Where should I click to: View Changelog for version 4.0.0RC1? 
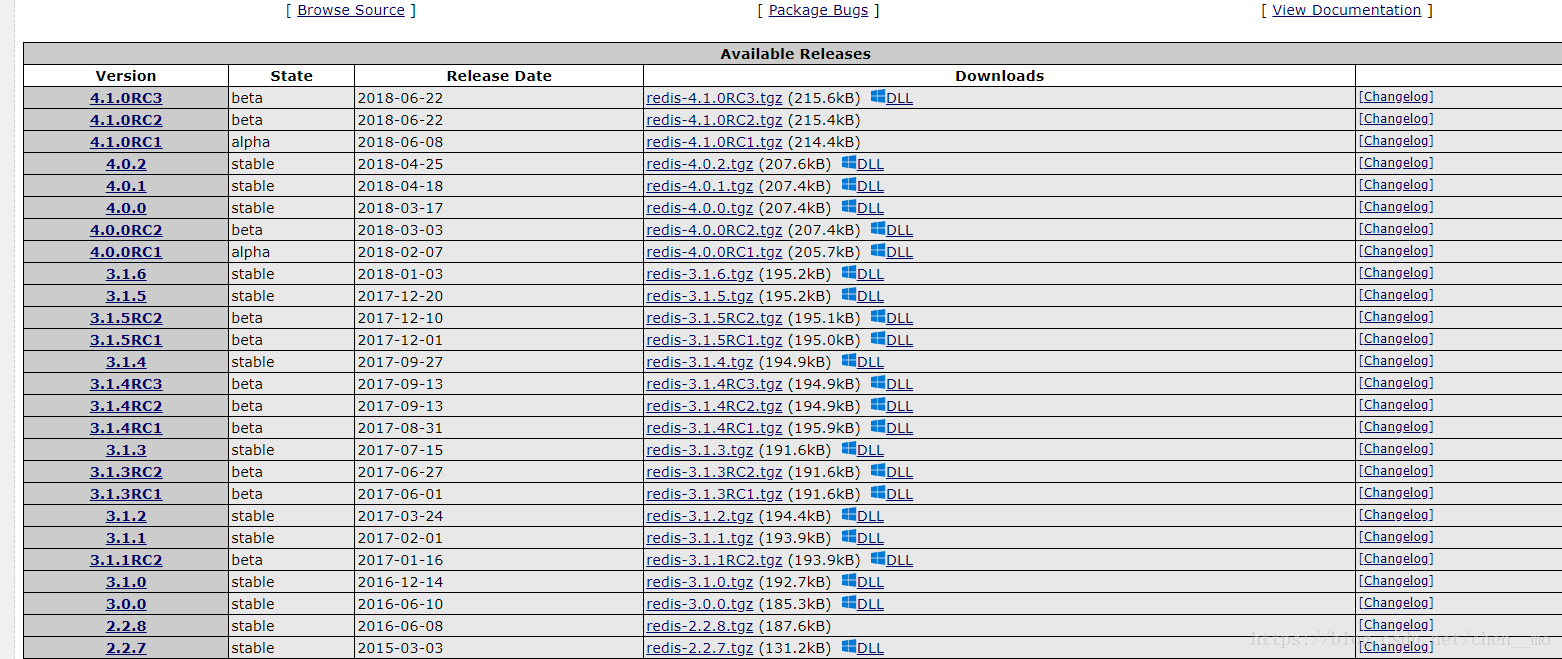[1395, 251]
